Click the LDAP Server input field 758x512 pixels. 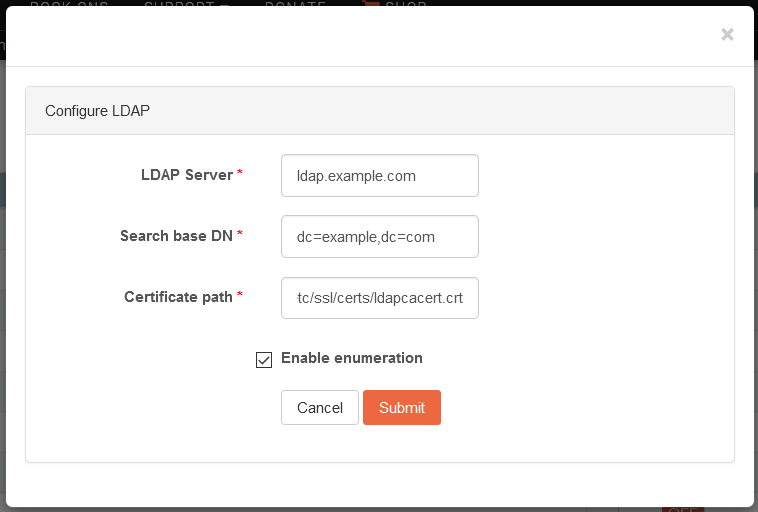tap(380, 176)
